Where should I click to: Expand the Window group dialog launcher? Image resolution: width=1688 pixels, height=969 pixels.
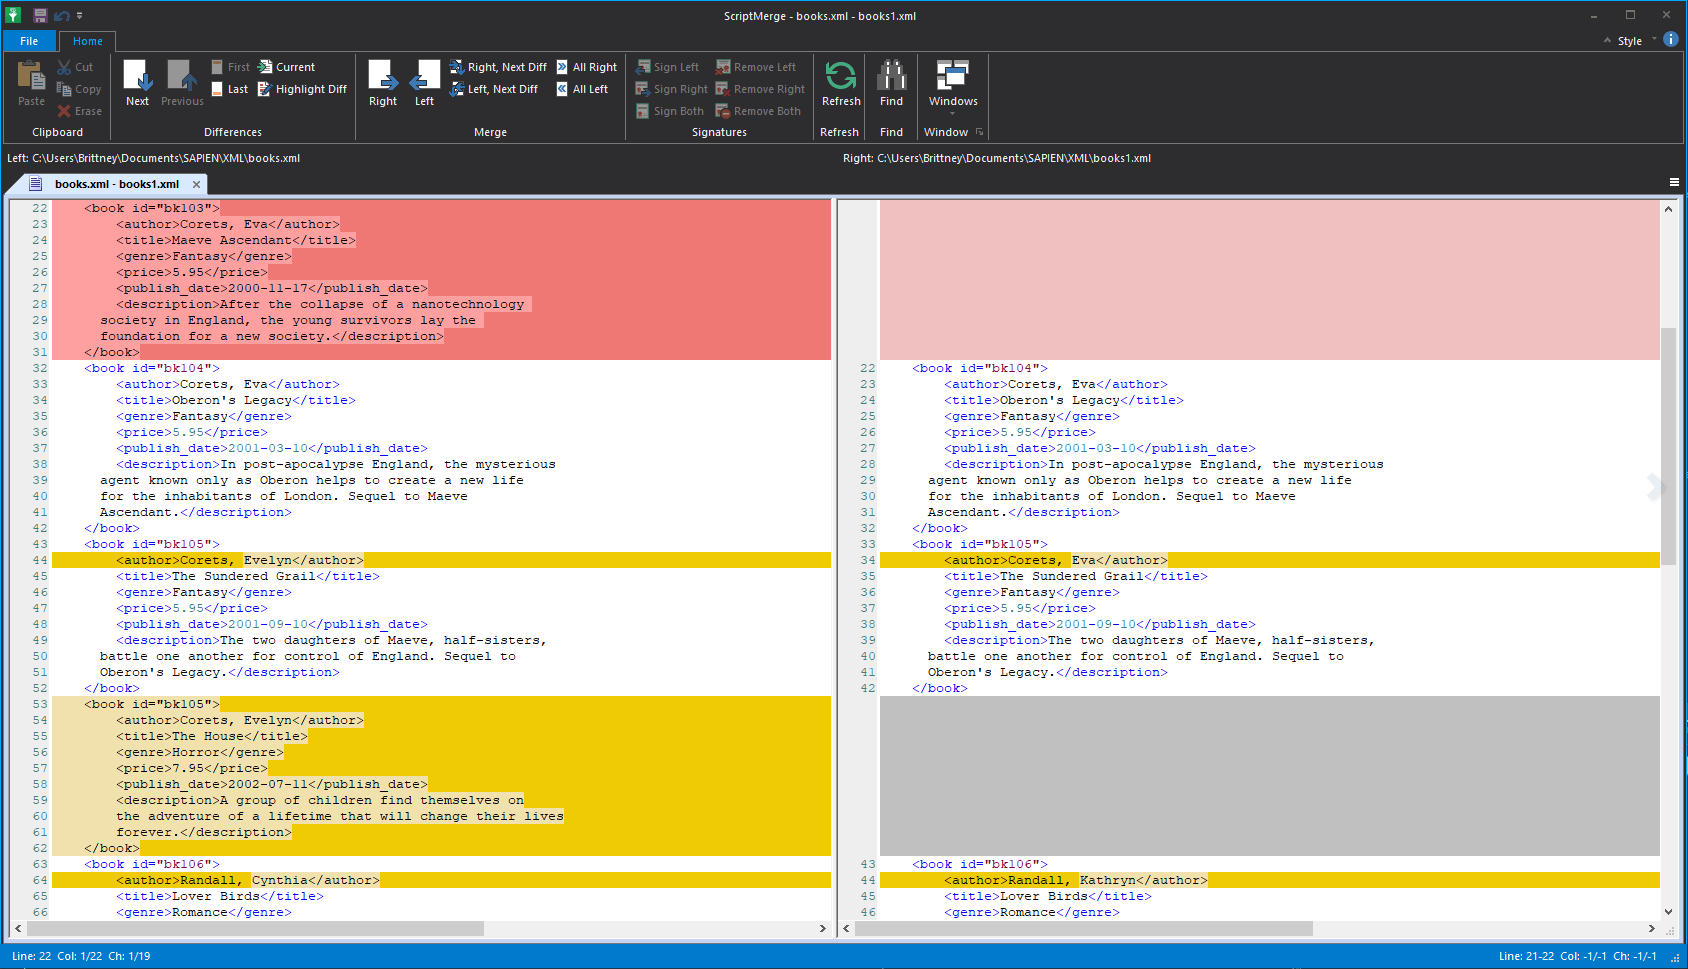pos(979,132)
